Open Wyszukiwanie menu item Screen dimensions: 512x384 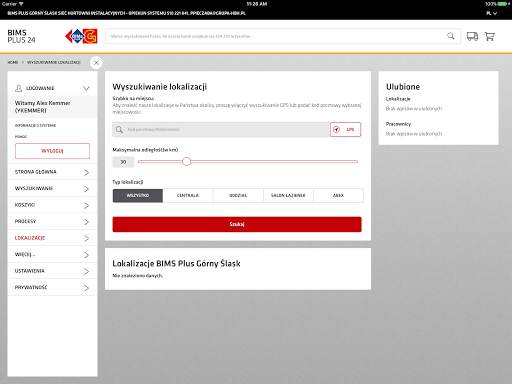(52, 189)
